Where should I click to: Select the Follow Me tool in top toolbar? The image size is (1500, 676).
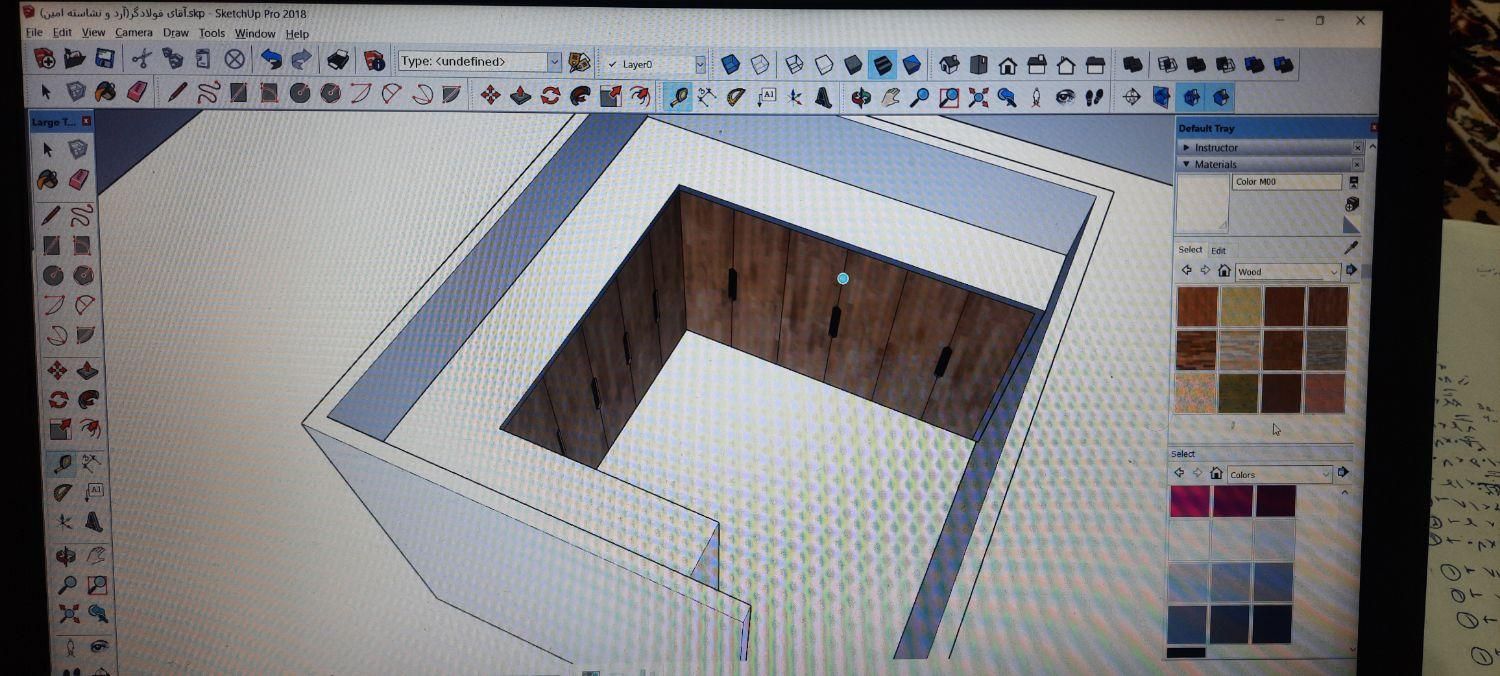pyautogui.click(x=580, y=96)
